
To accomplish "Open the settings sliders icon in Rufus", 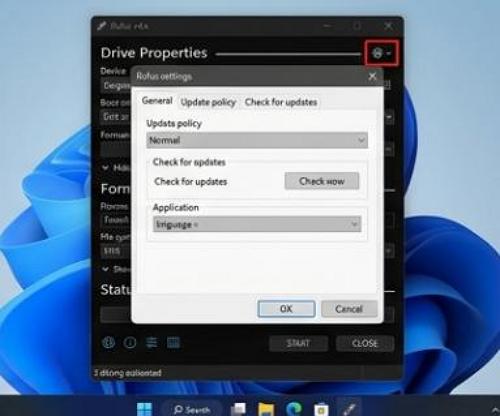I will coord(152,342).
